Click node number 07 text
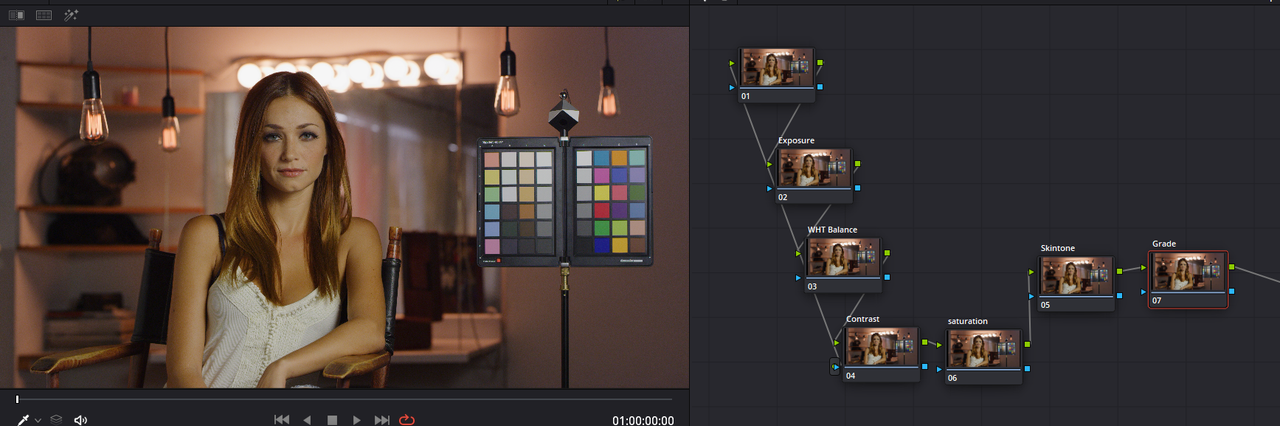The height and width of the screenshot is (426, 1280). (x=1157, y=300)
